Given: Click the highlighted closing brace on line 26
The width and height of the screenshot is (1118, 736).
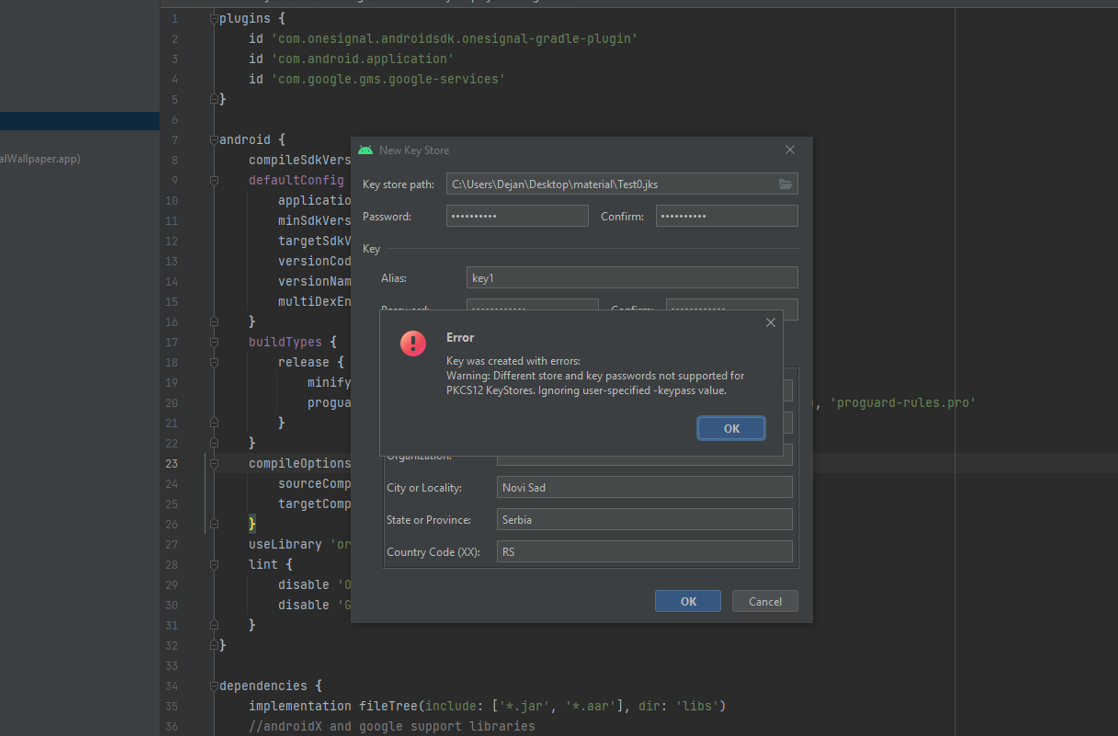Looking at the screenshot, I should point(252,524).
